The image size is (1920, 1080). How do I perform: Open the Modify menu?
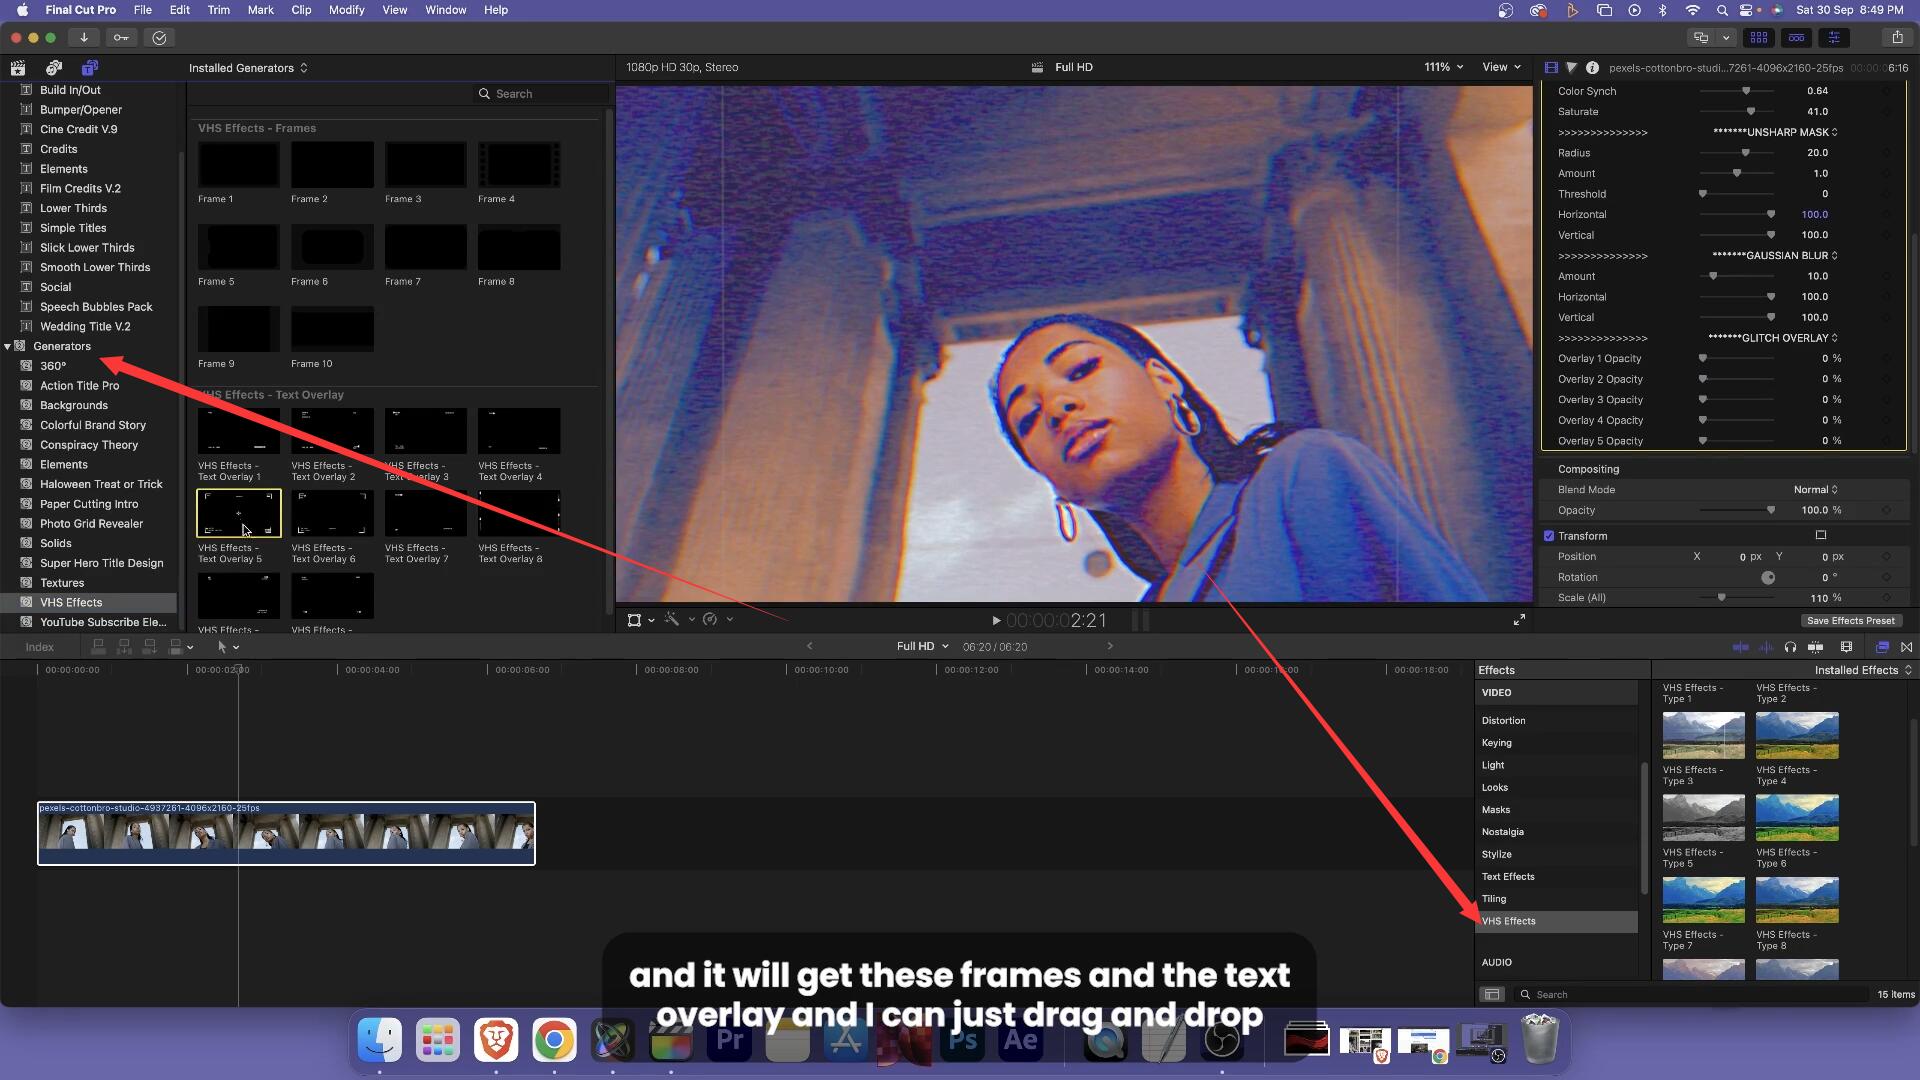[346, 10]
